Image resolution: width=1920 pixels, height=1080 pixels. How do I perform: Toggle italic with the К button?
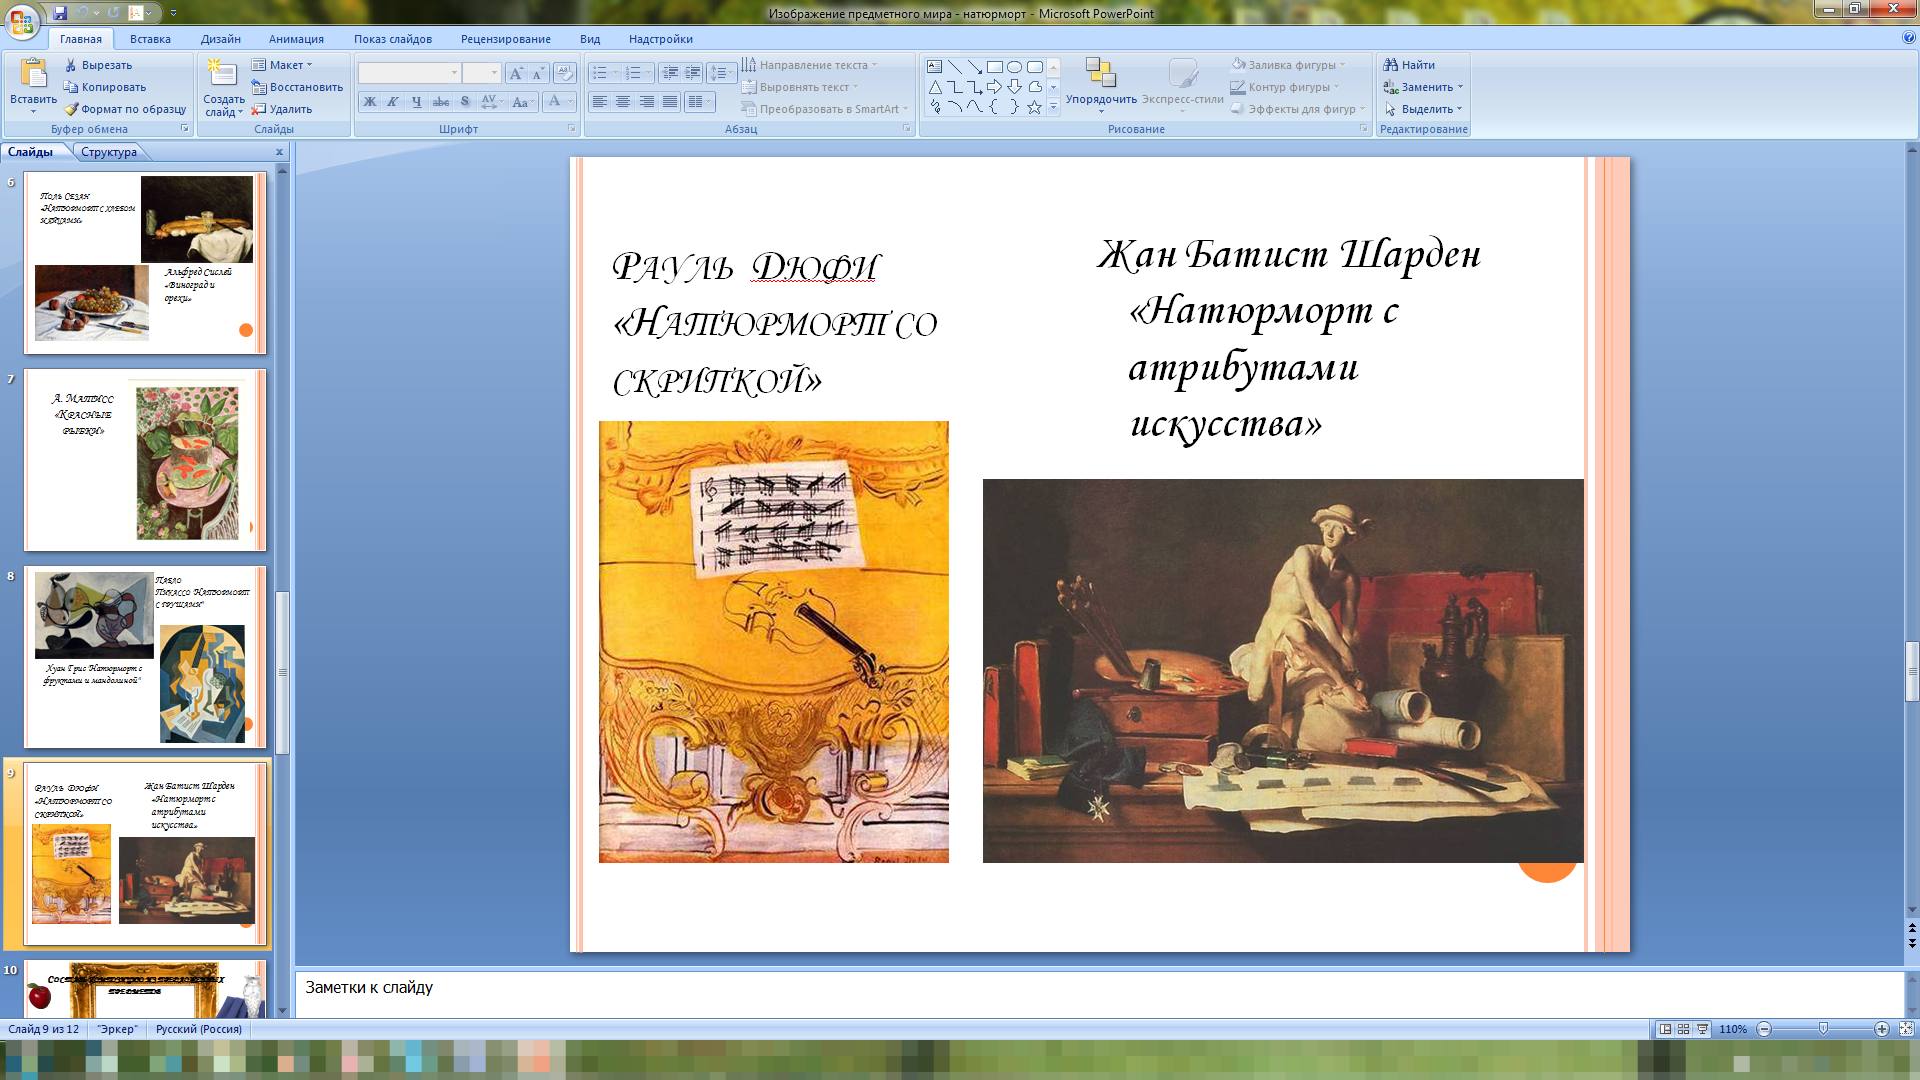point(393,101)
